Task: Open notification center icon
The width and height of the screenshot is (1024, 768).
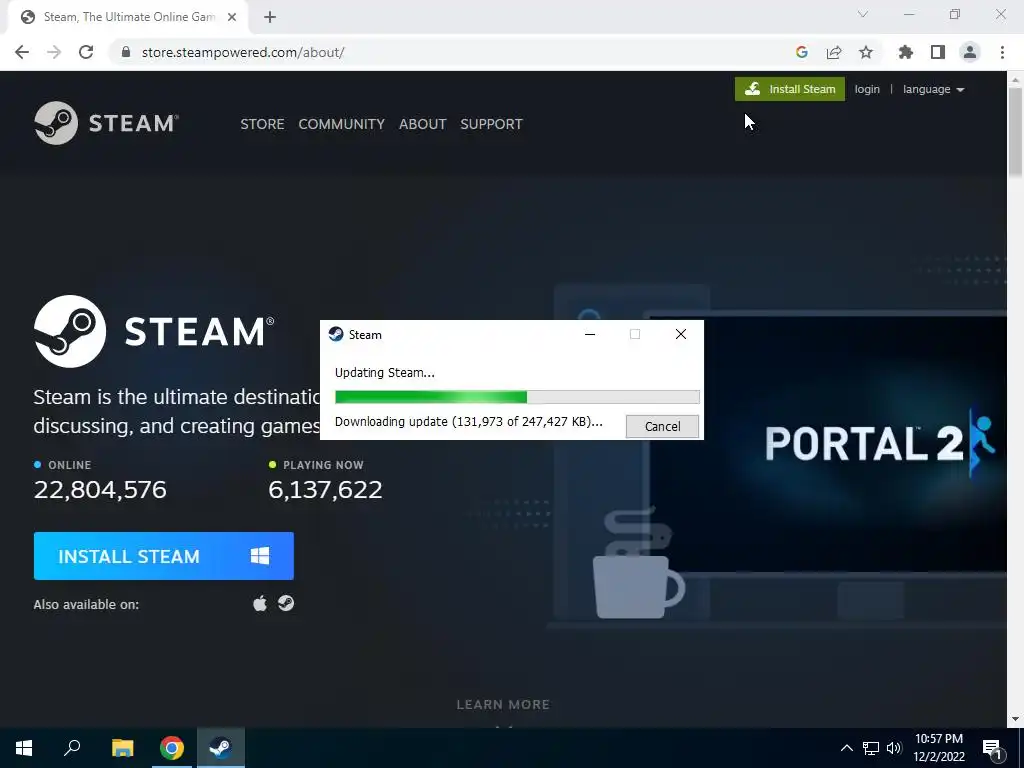Action: (x=993, y=749)
